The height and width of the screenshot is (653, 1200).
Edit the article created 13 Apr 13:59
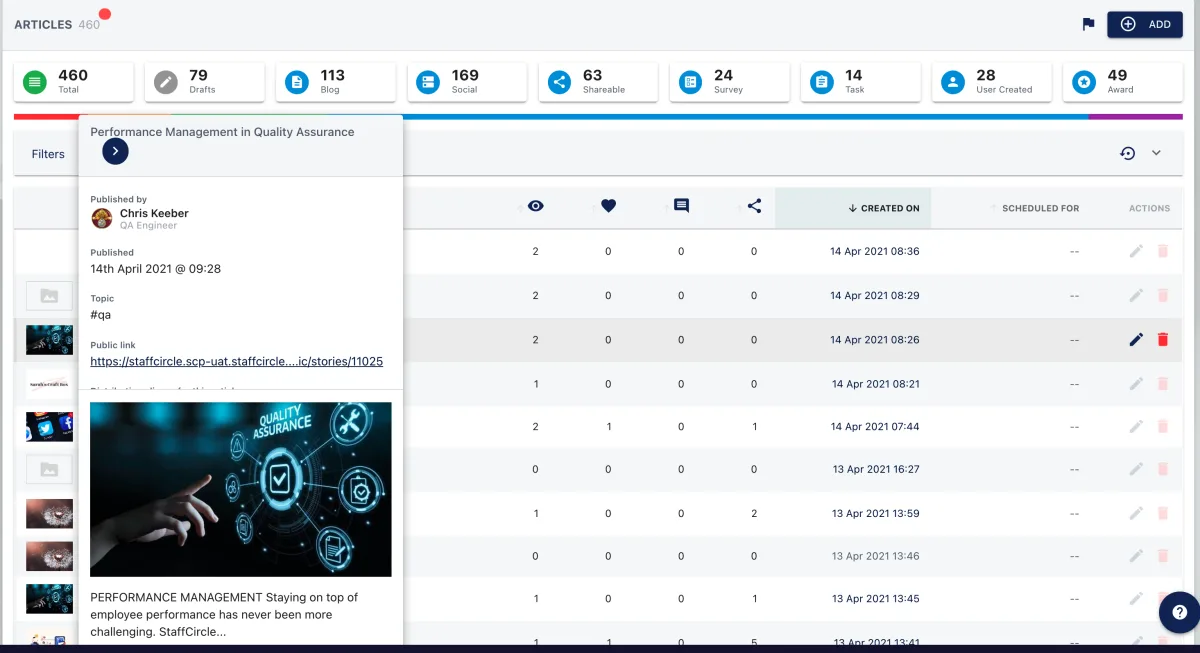[x=1136, y=513]
